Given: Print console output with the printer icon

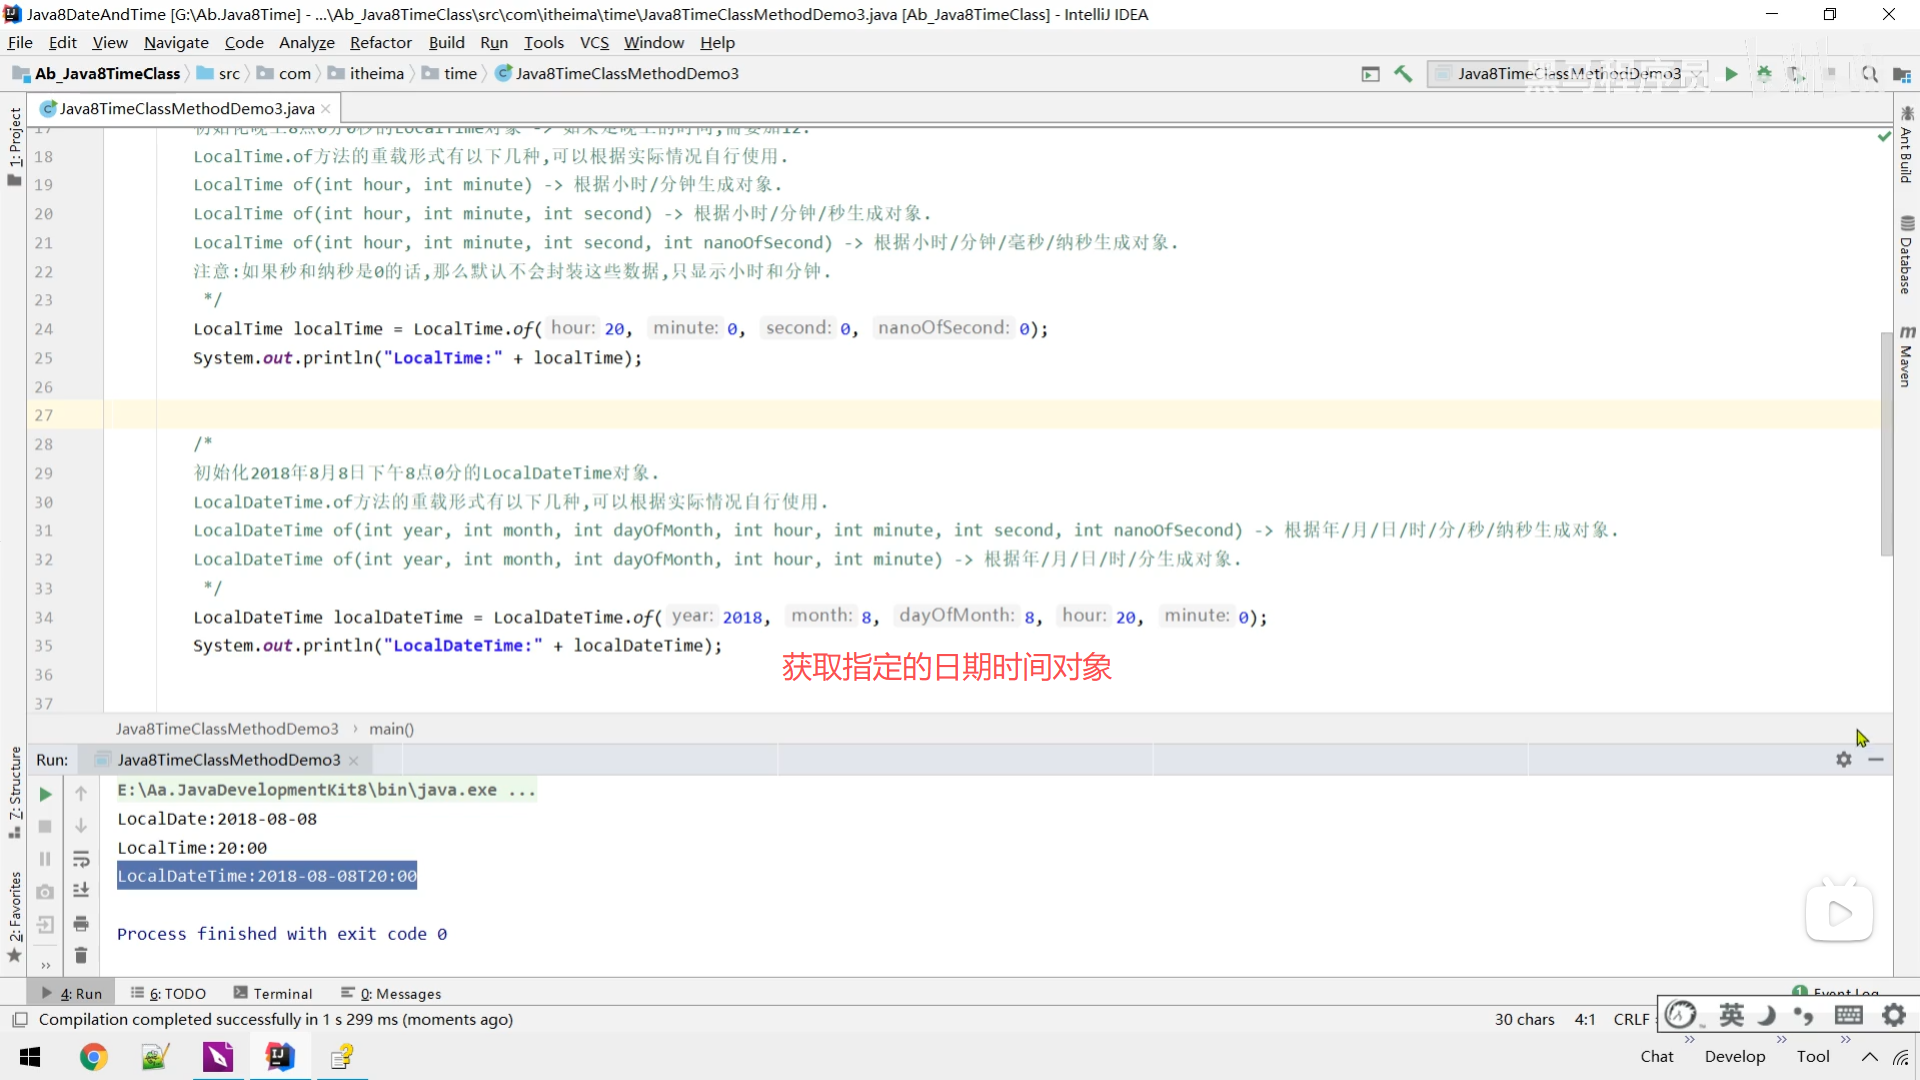Looking at the screenshot, I should coord(81,923).
